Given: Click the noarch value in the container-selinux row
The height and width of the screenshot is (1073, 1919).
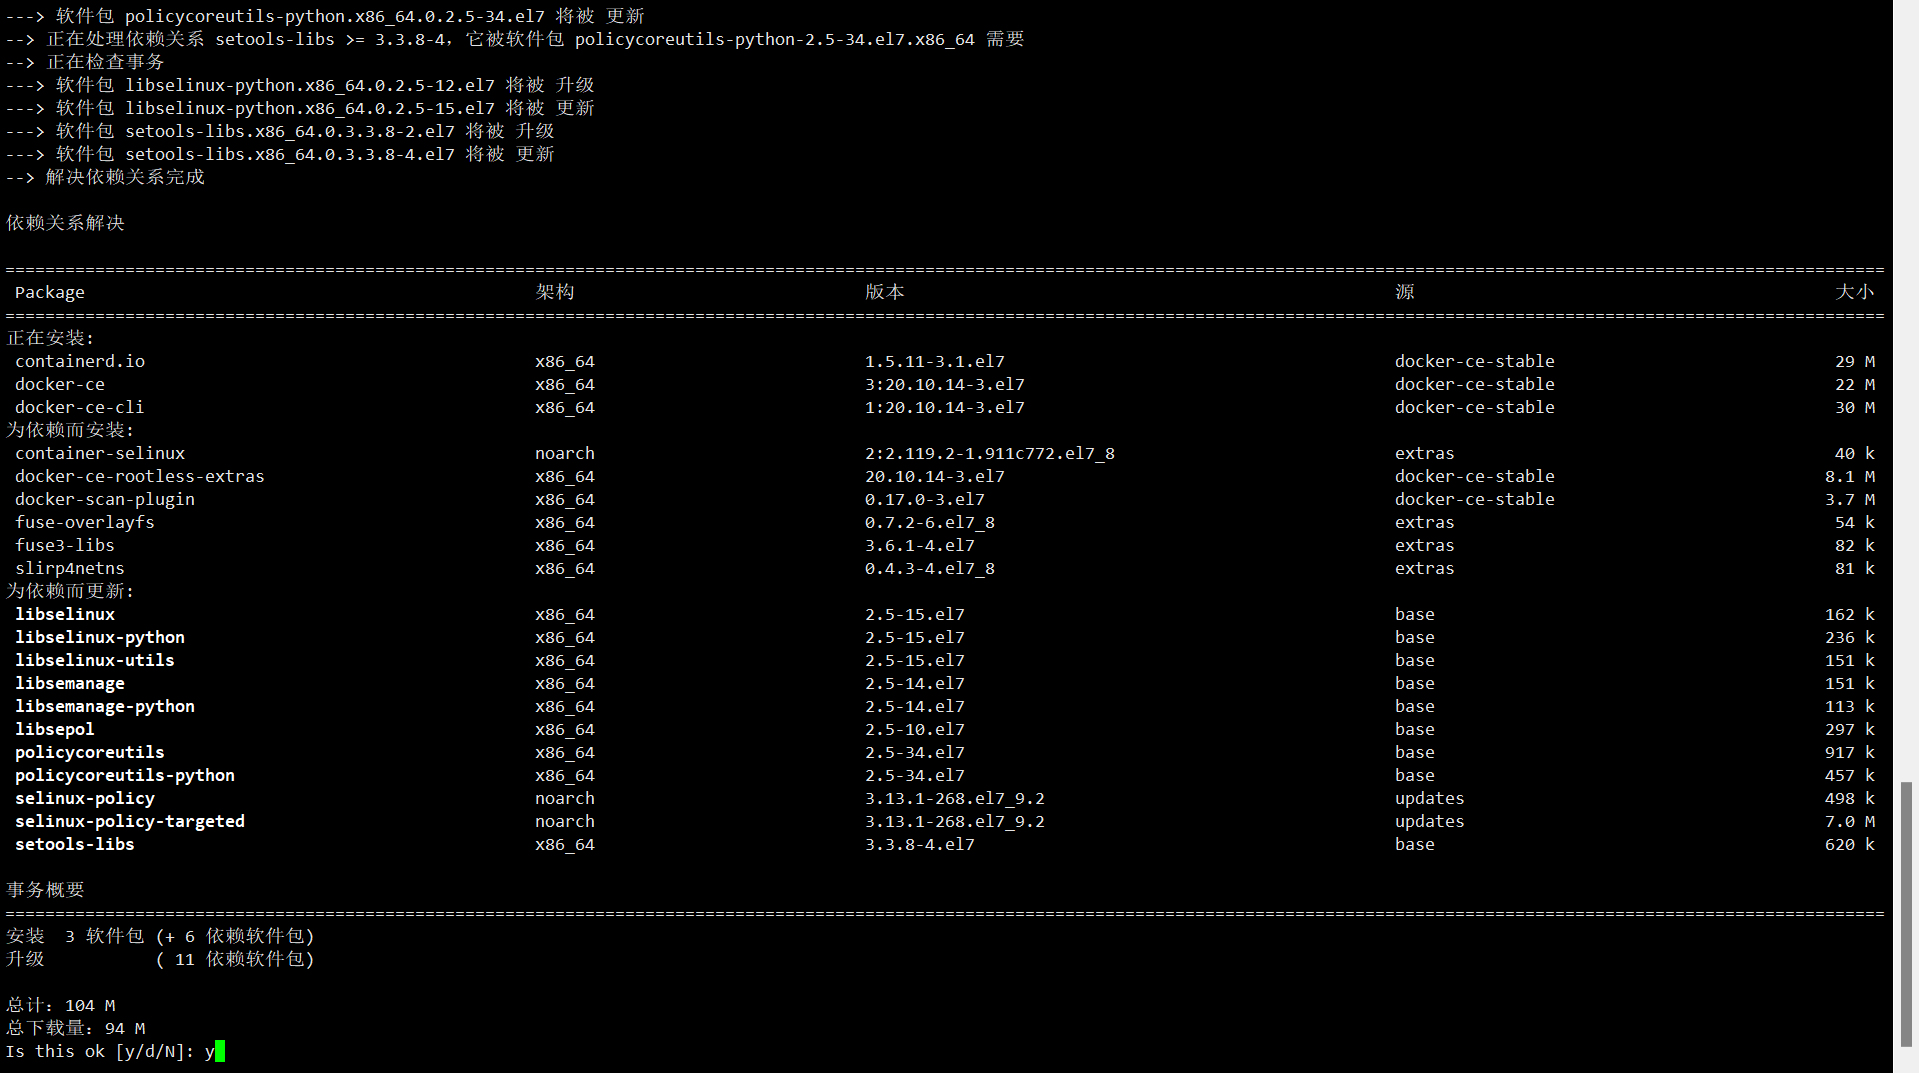Looking at the screenshot, I should click(565, 453).
